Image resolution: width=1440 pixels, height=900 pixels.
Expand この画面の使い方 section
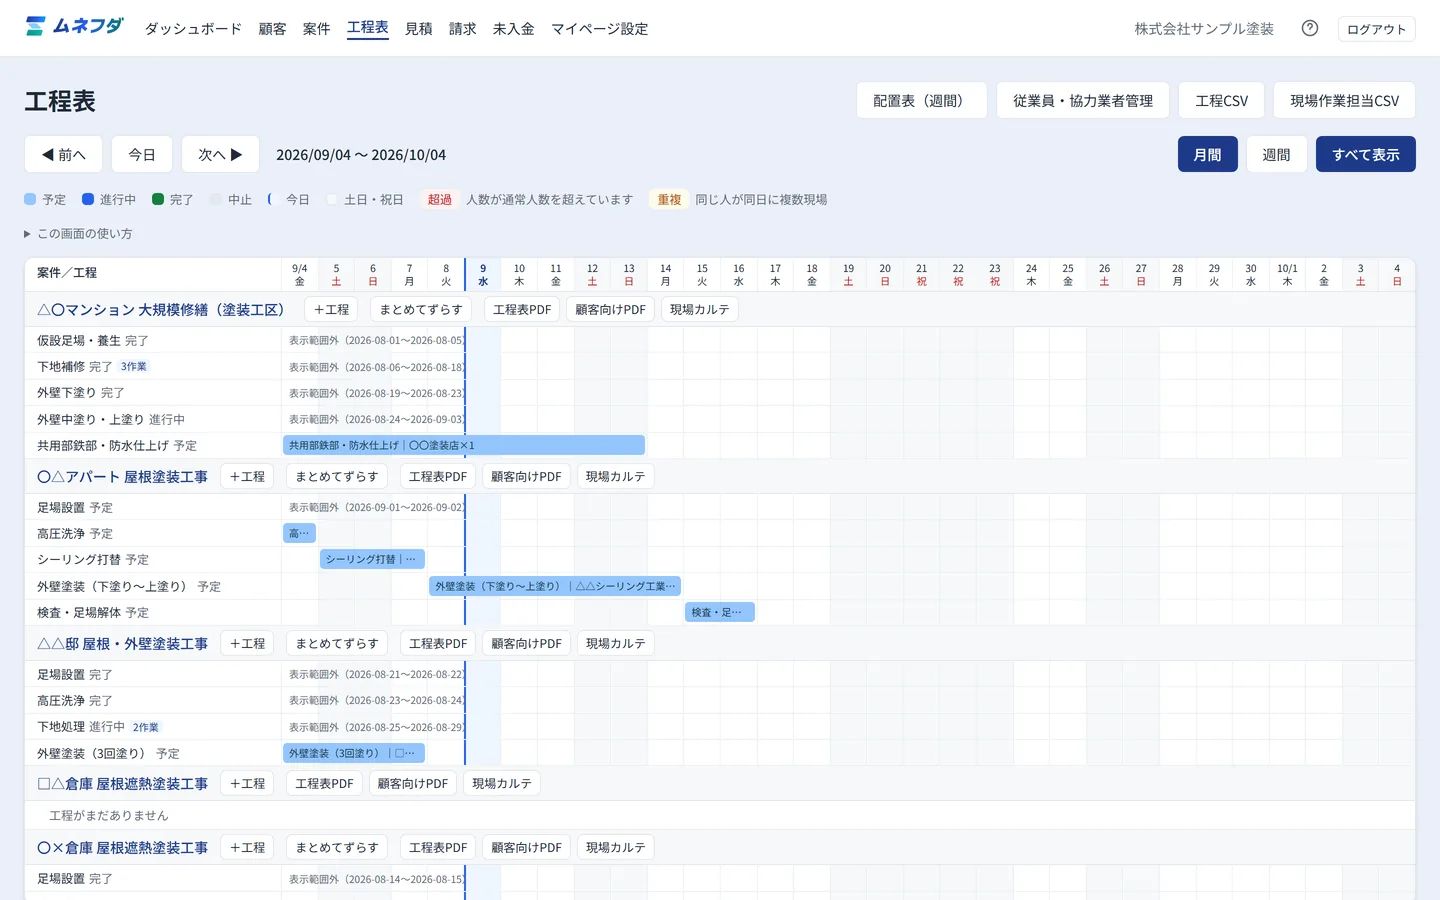point(78,234)
